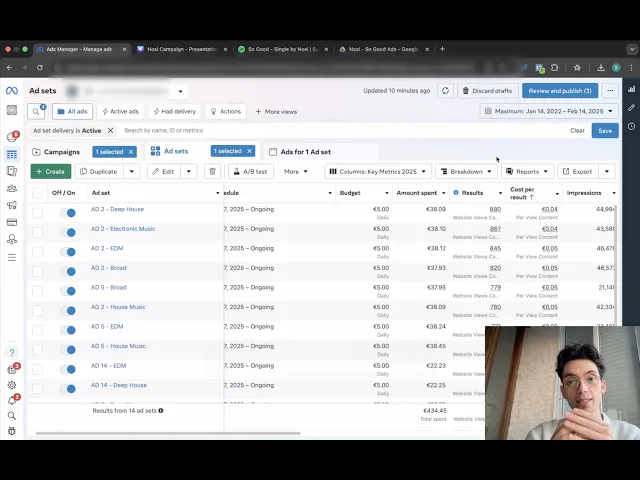
Task: Select the Had delivery view
Action: coord(175,111)
